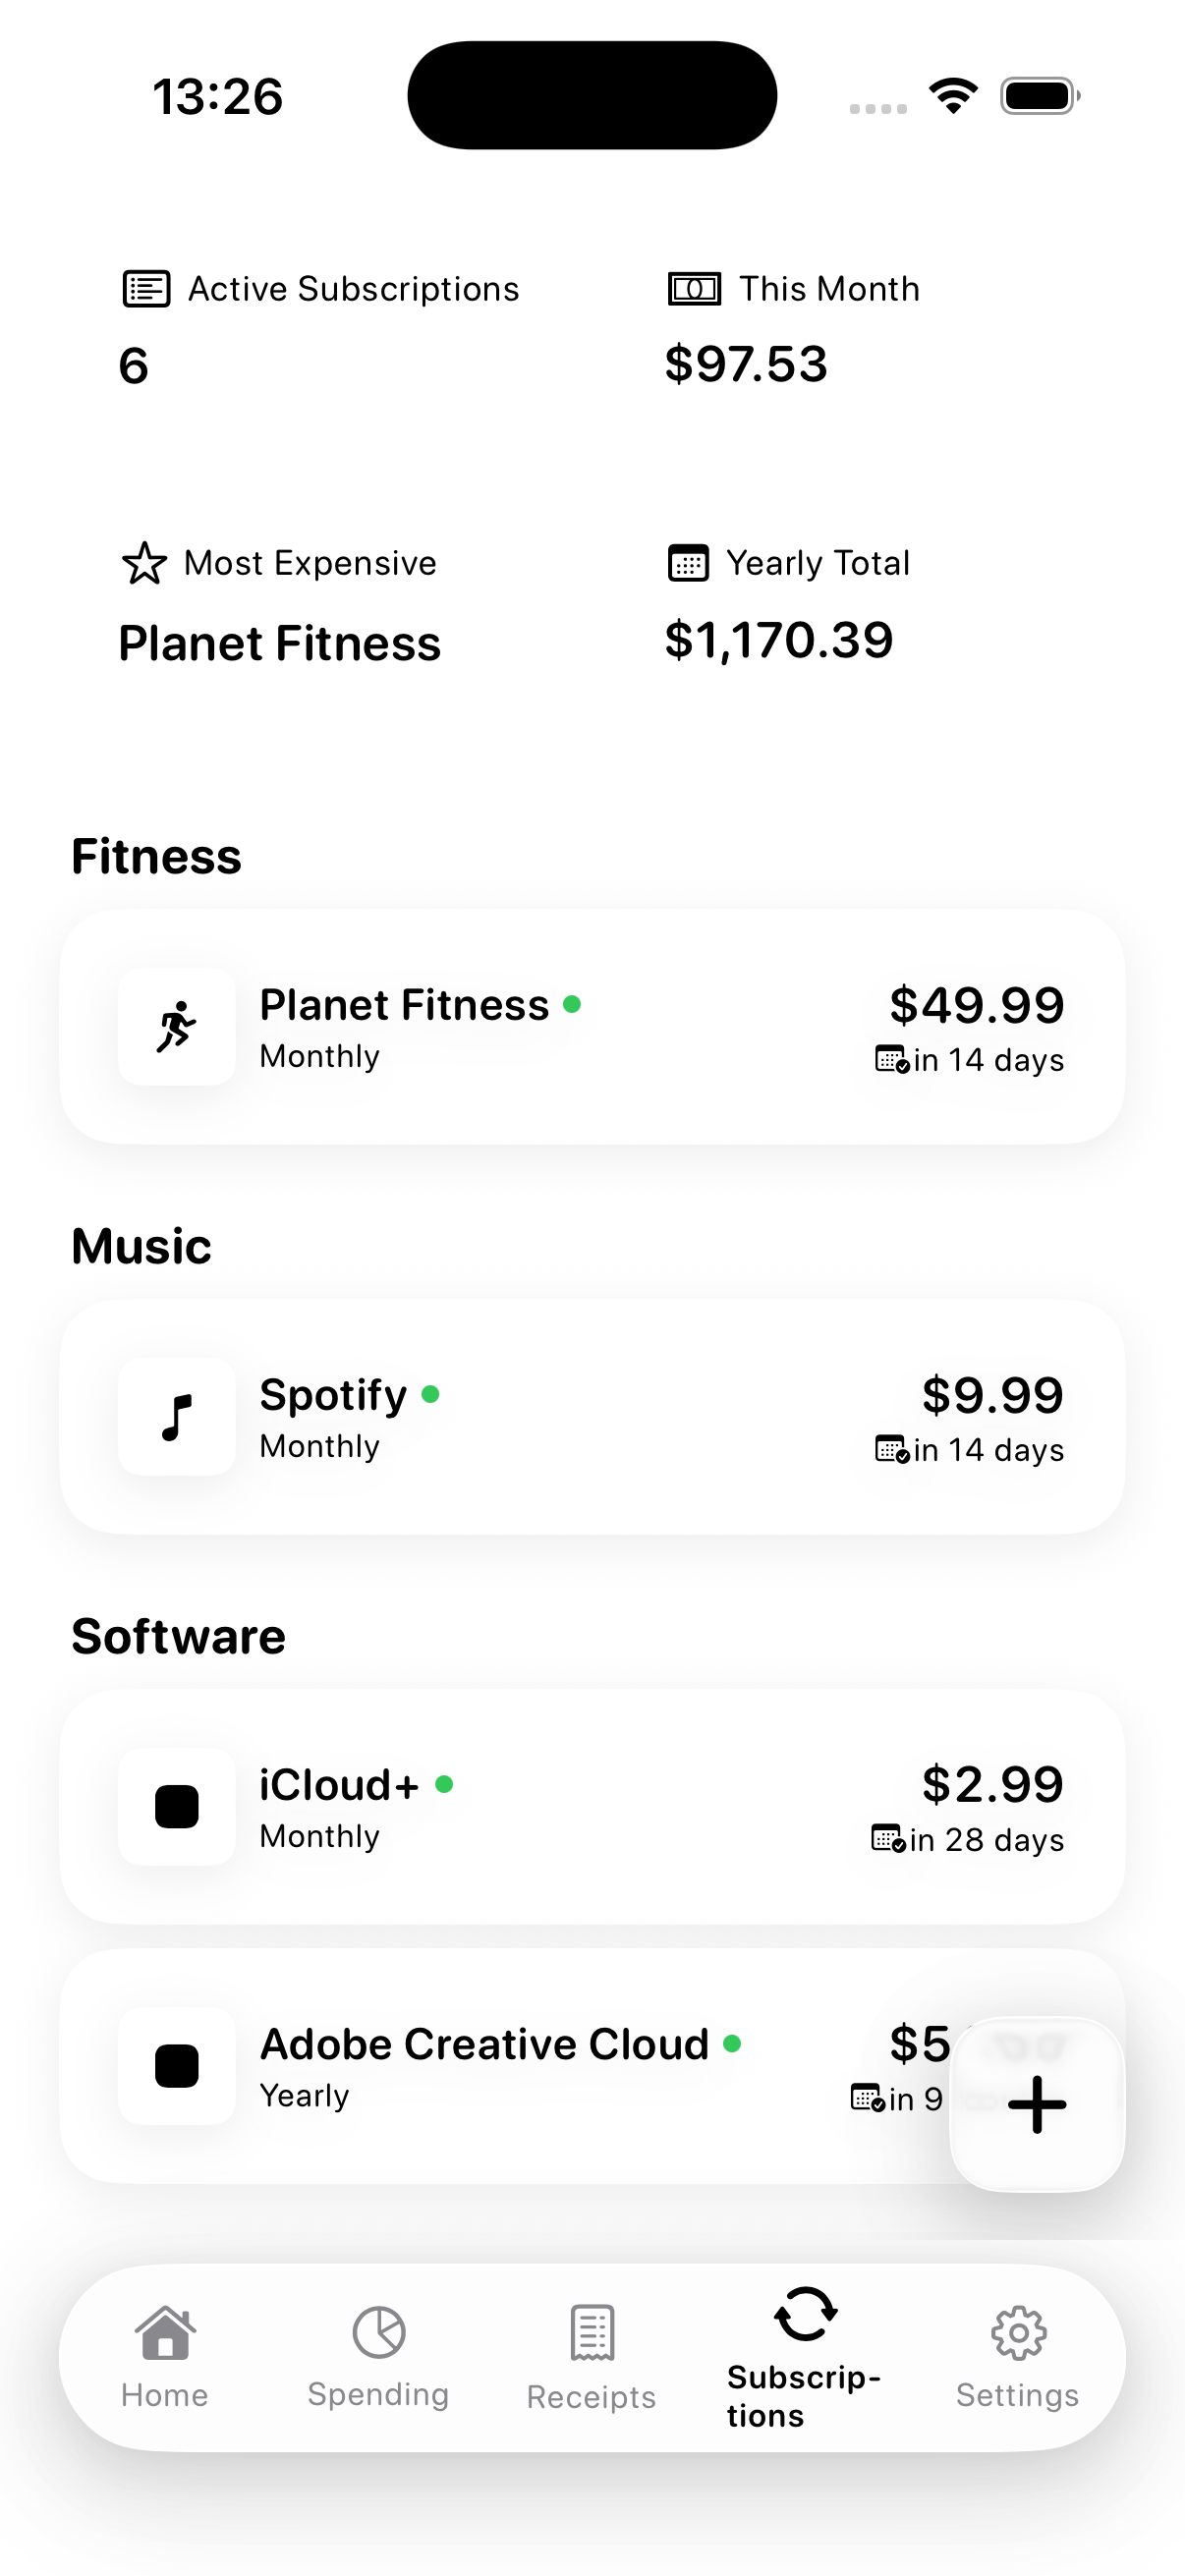Tap the calendar icon beside Yearly Total
Viewport: 1185px width, 2576px height.
(x=688, y=563)
